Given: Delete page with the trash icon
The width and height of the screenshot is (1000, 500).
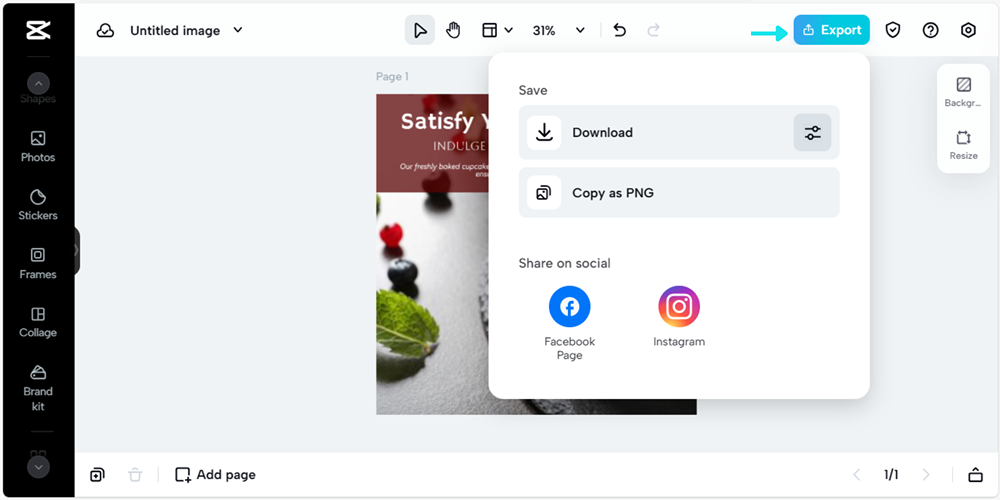Looking at the screenshot, I should 135,474.
